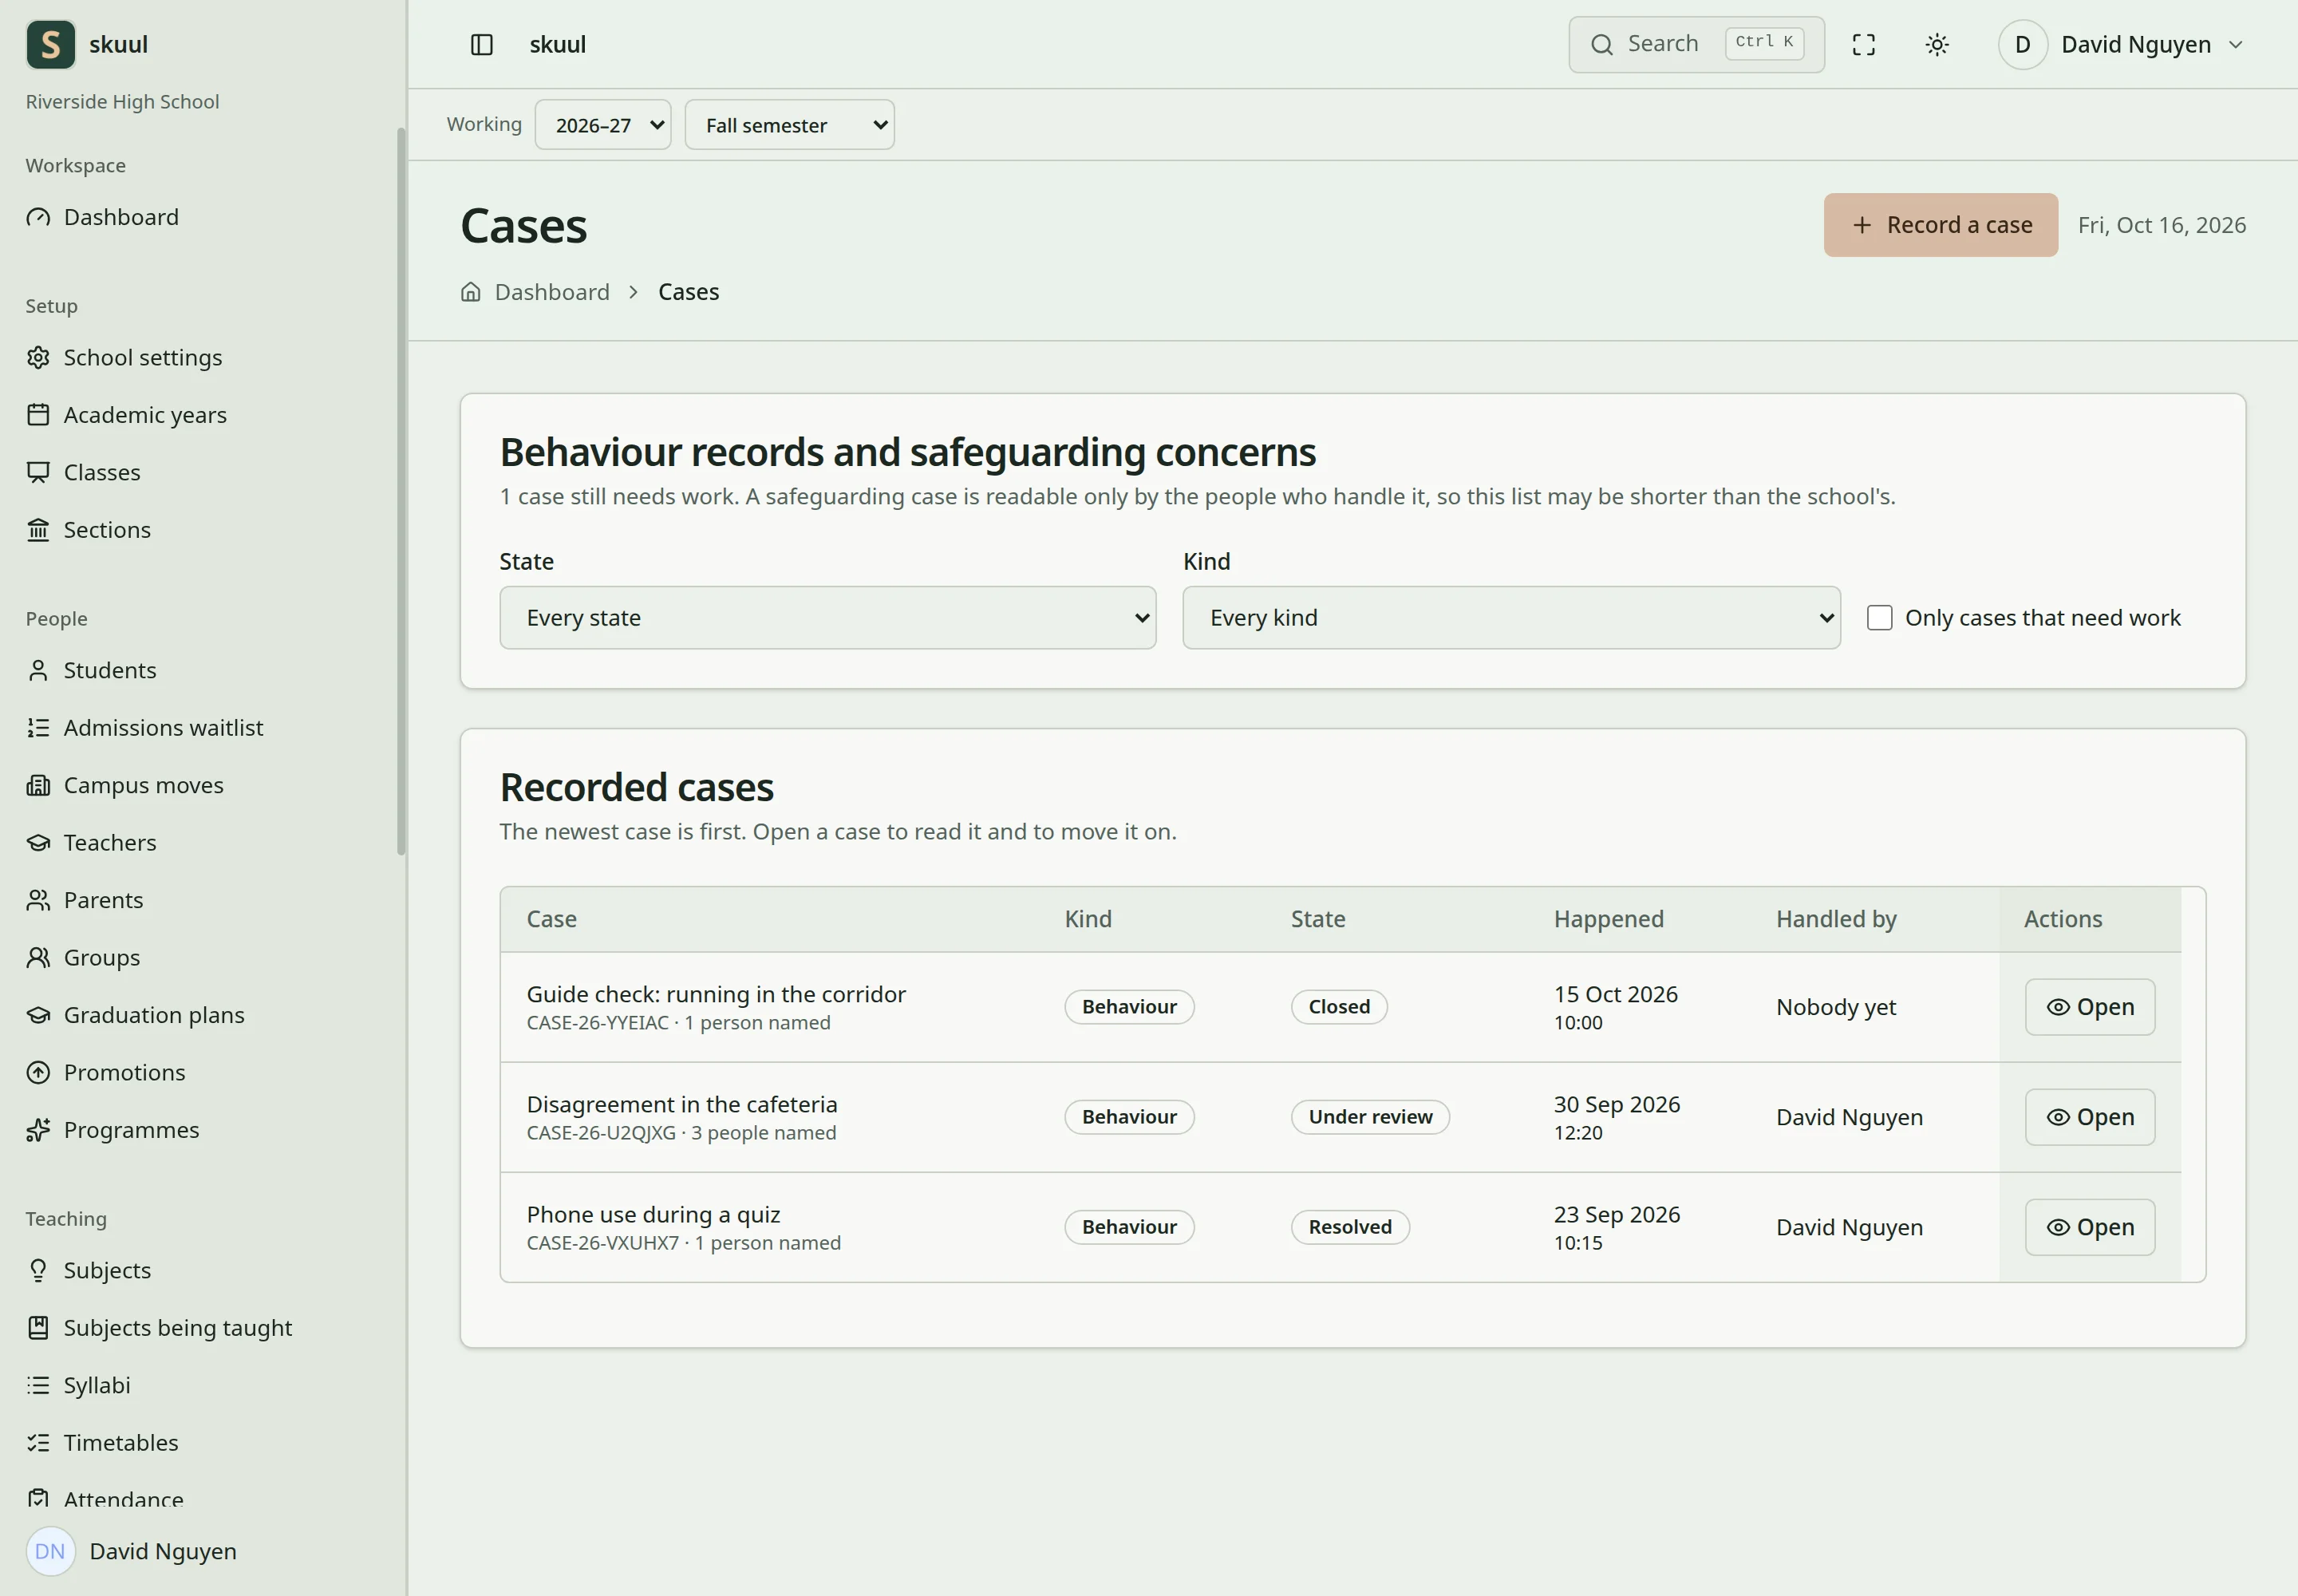2298x1596 pixels.
Task: Click the home icon in breadcrumb
Action: pos(471,292)
